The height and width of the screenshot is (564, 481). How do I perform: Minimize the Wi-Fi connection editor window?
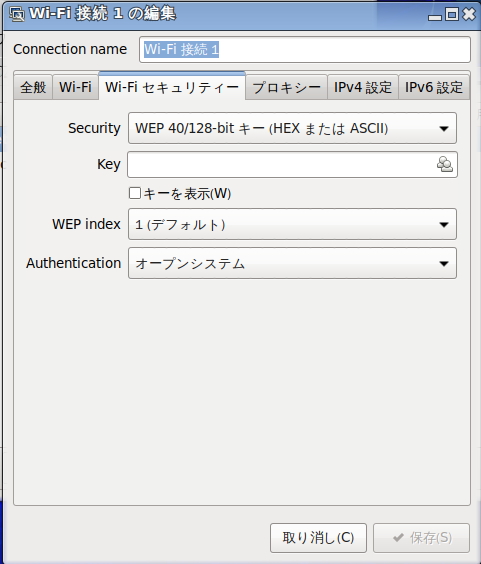pyautogui.click(x=435, y=15)
